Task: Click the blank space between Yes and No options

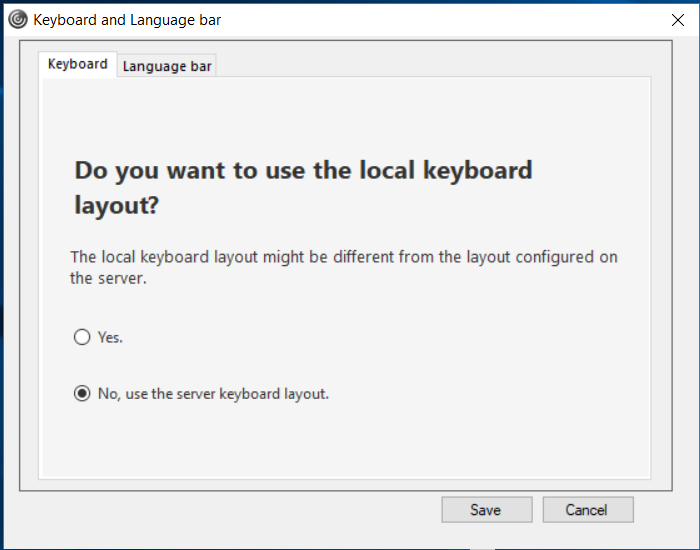Action: [x=300, y=366]
